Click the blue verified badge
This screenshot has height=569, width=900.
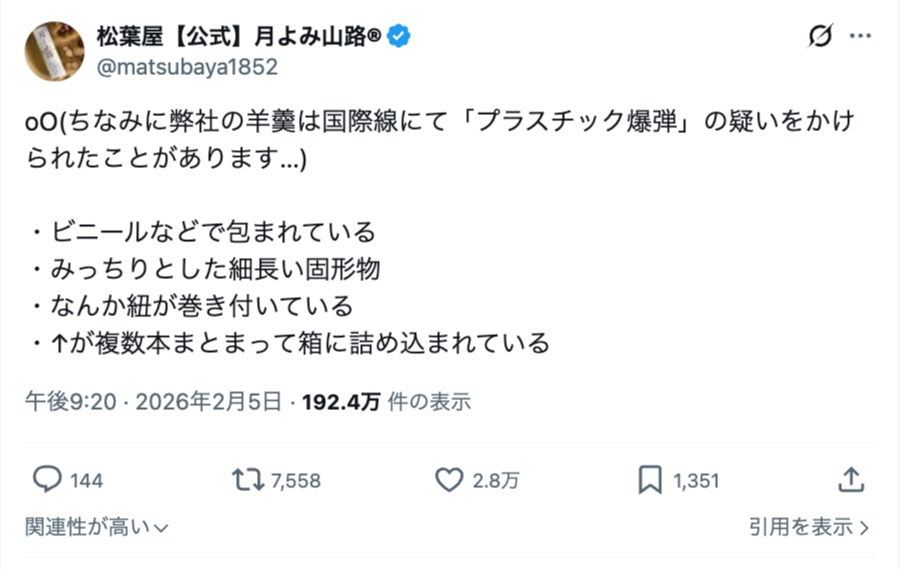400,37
